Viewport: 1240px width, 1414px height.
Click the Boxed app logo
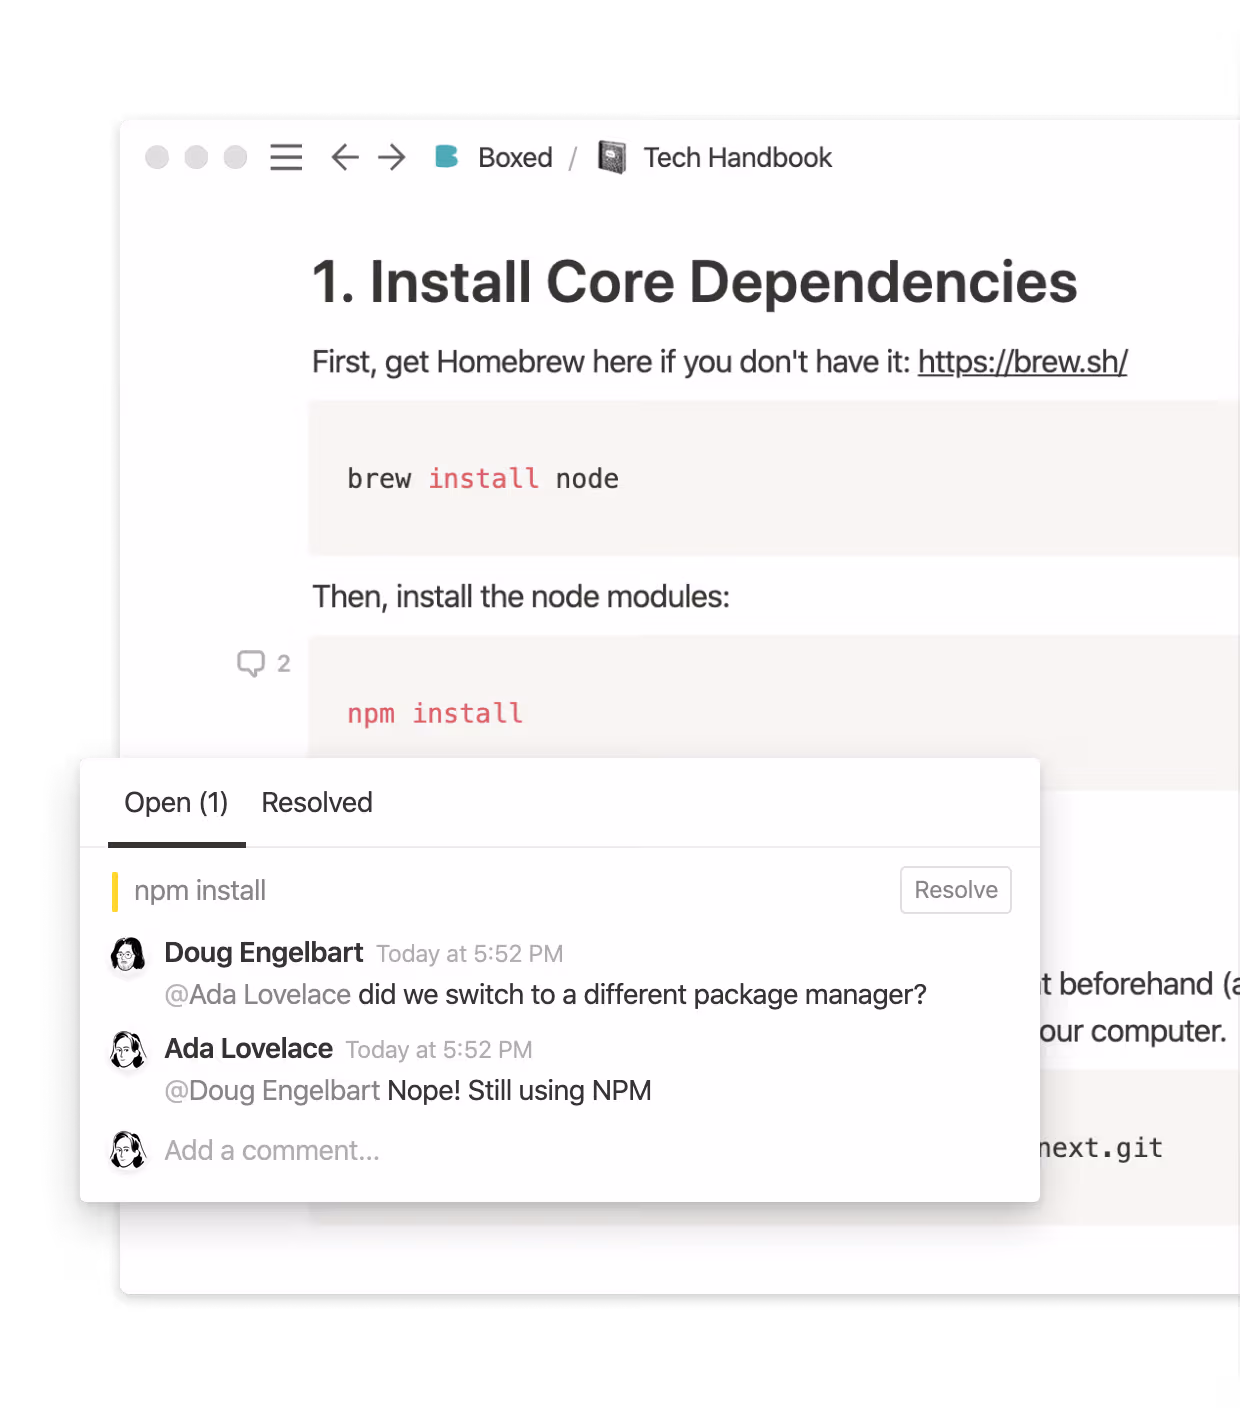[447, 157]
